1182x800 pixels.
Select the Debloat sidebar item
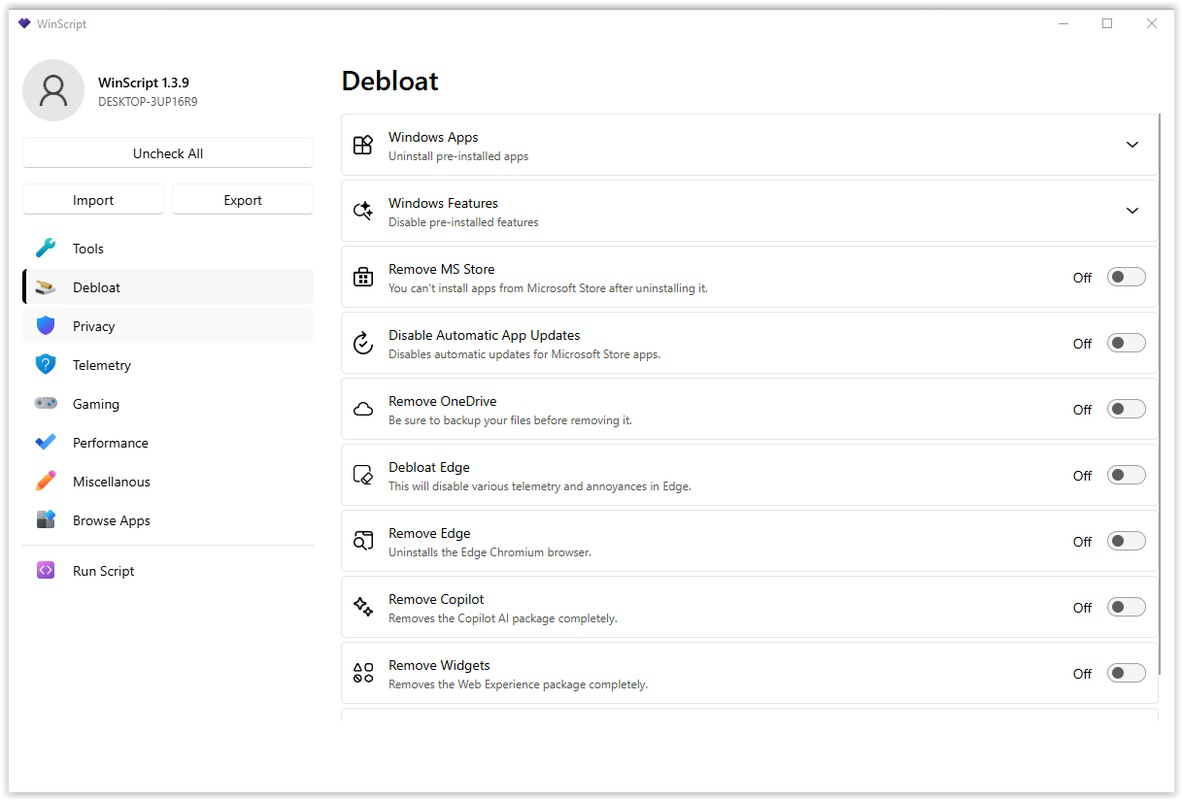click(x=168, y=287)
